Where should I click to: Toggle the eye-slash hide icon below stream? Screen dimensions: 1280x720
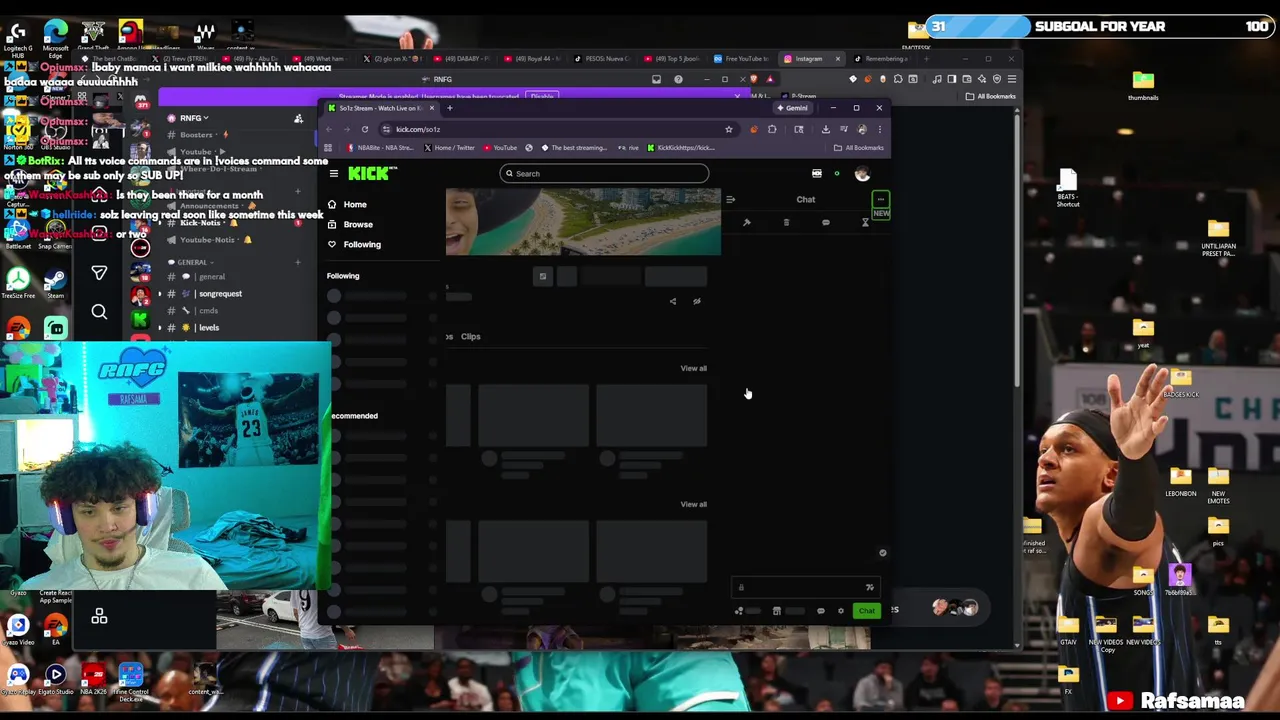pyautogui.click(x=697, y=301)
